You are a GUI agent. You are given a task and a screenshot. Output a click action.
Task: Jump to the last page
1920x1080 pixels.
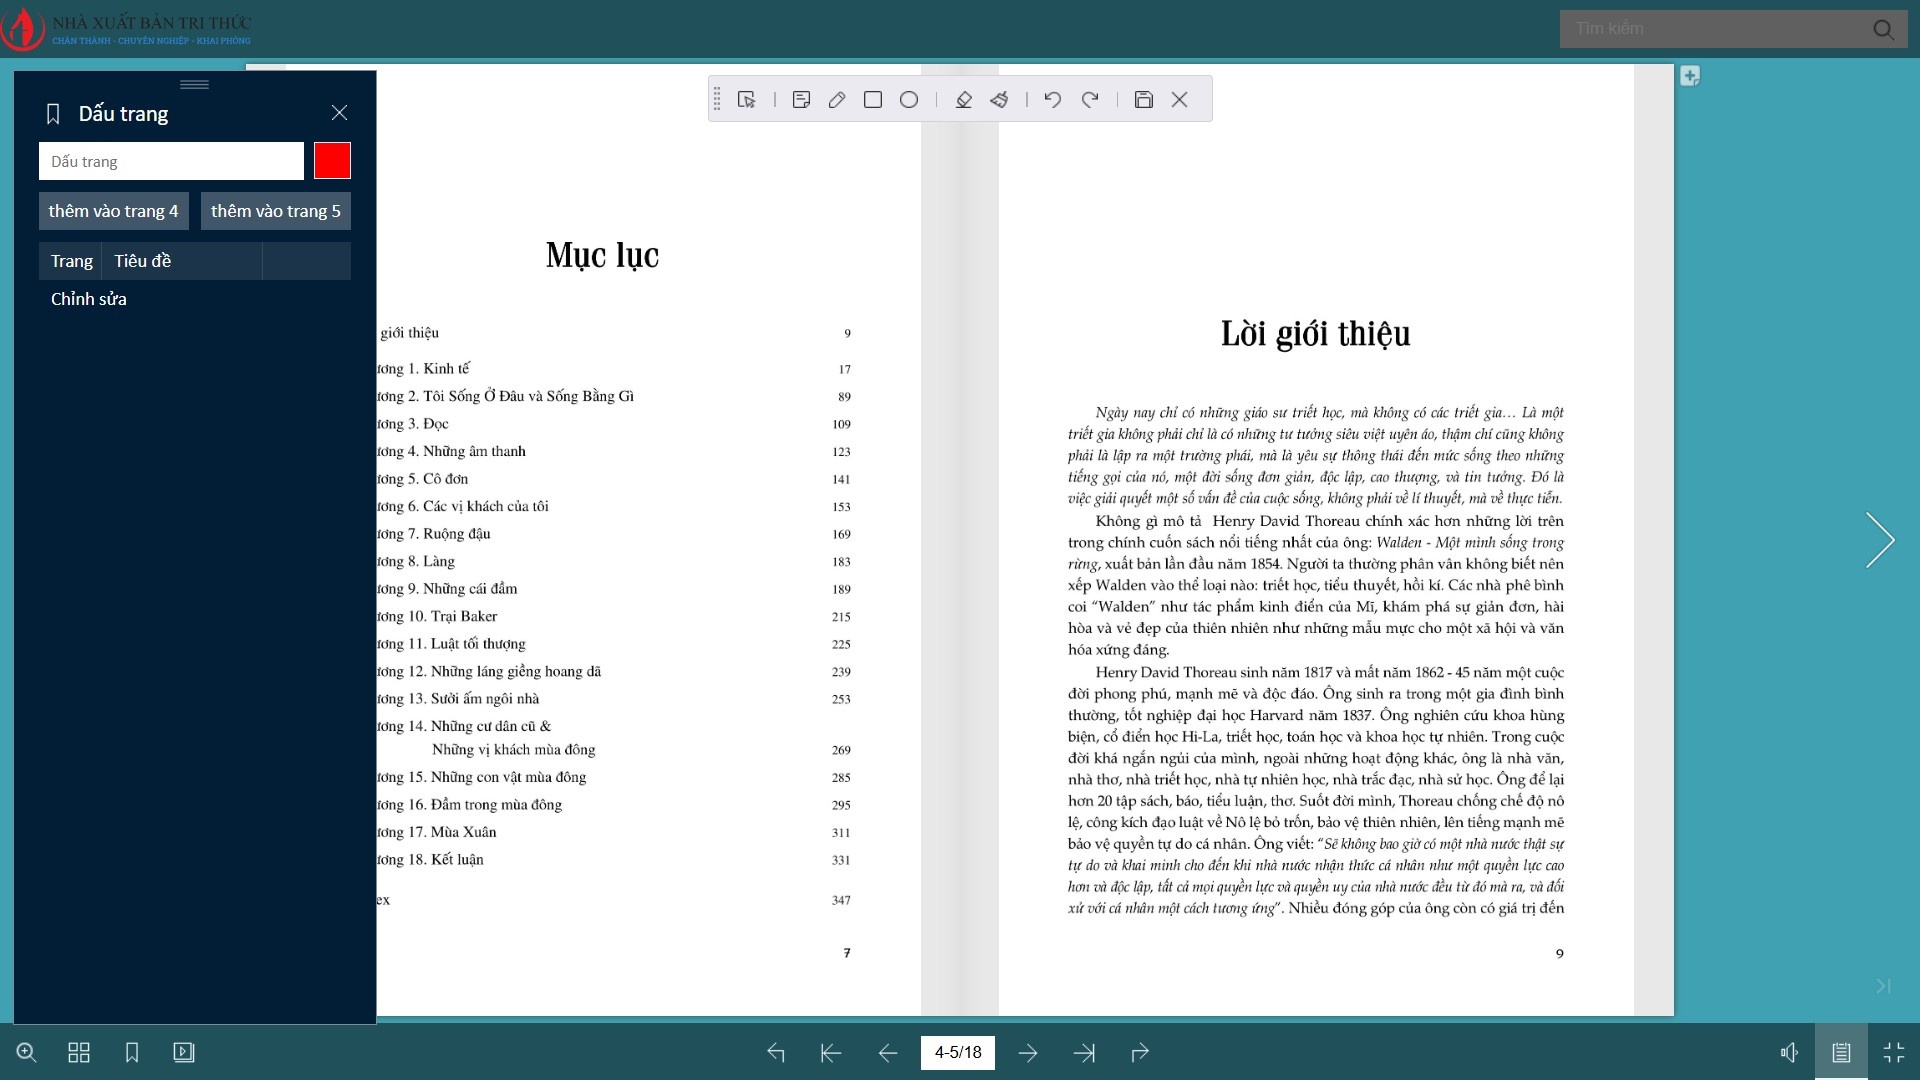(x=1085, y=1052)
